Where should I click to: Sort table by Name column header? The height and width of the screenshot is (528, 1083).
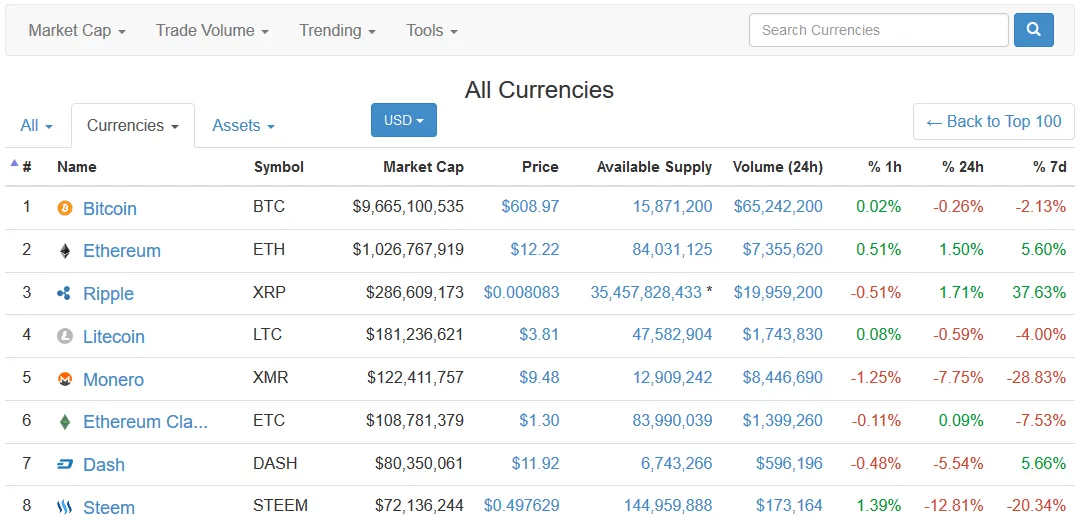(x=77, y=167)
